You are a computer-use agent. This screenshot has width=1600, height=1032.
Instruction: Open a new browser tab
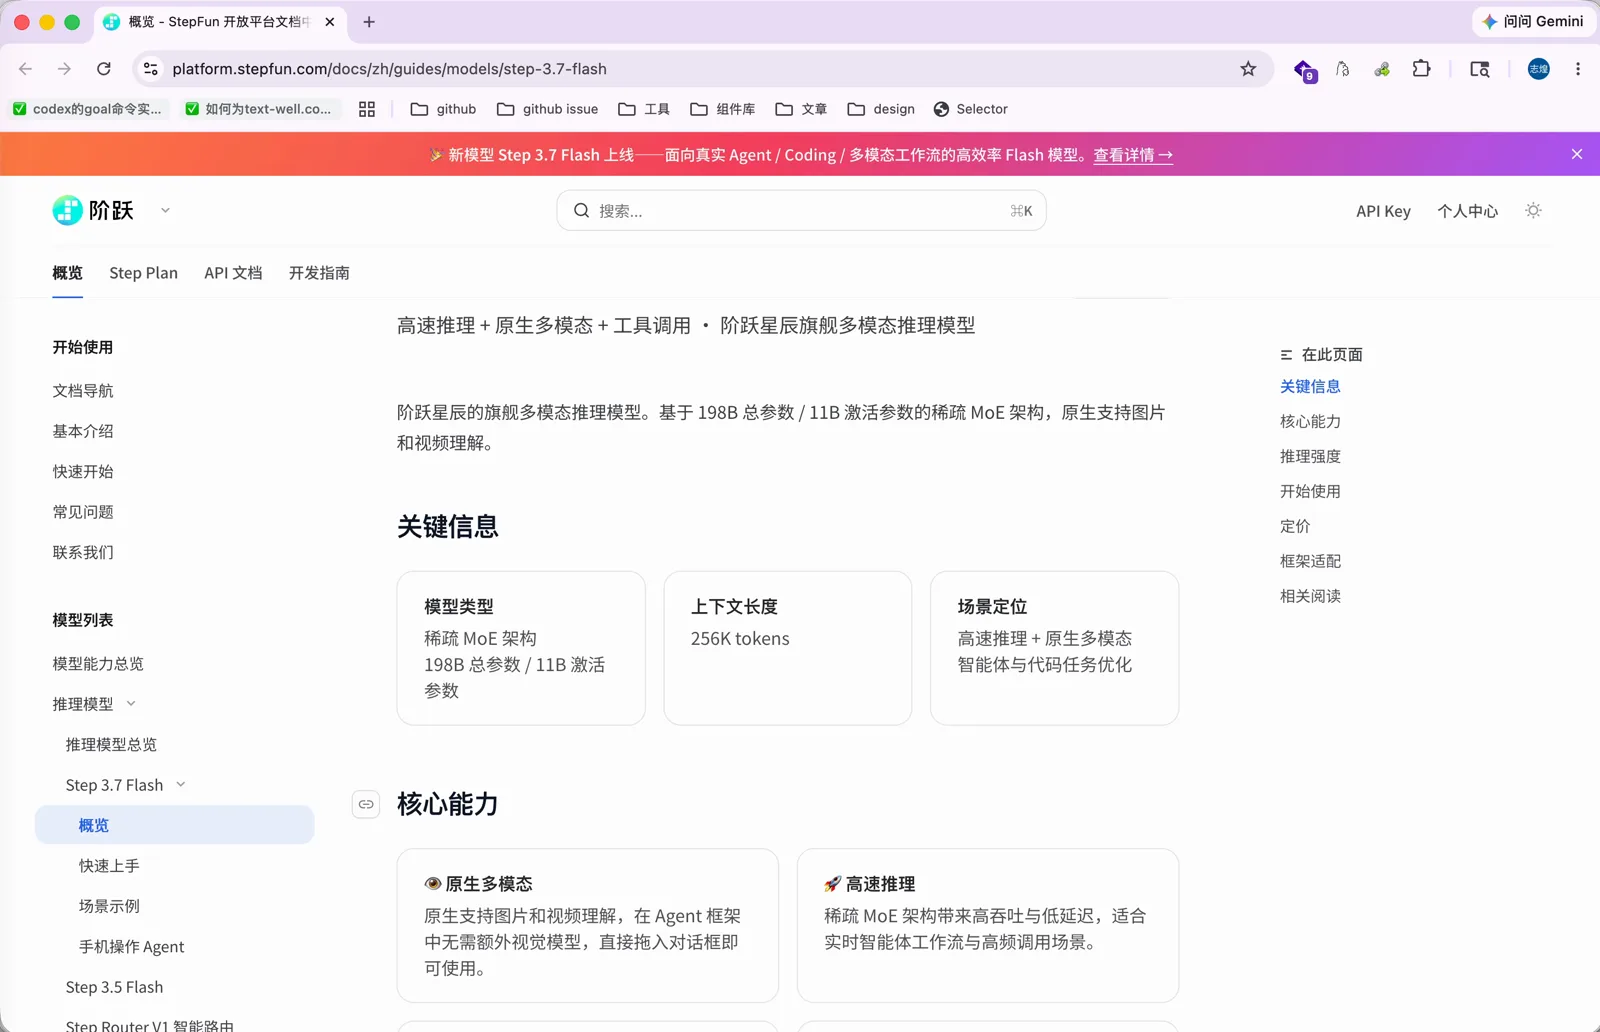[x=369, y=22]
